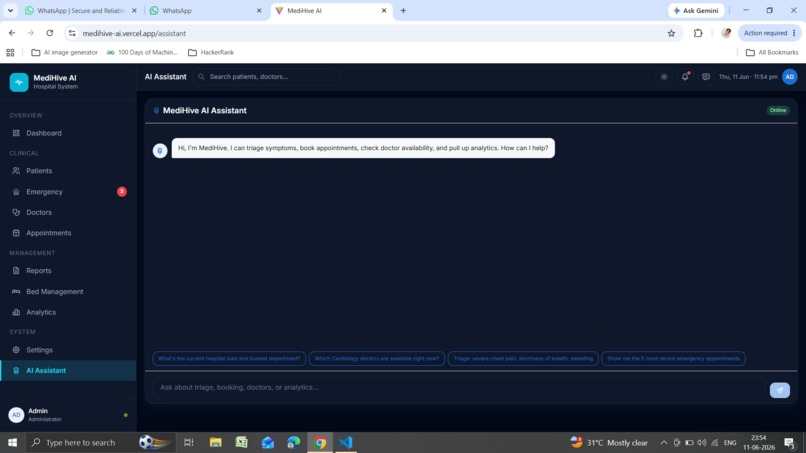Expand the tab search dropdown arrow in Chrome
This screenshot has height=453, width=806.
point(10,10)
